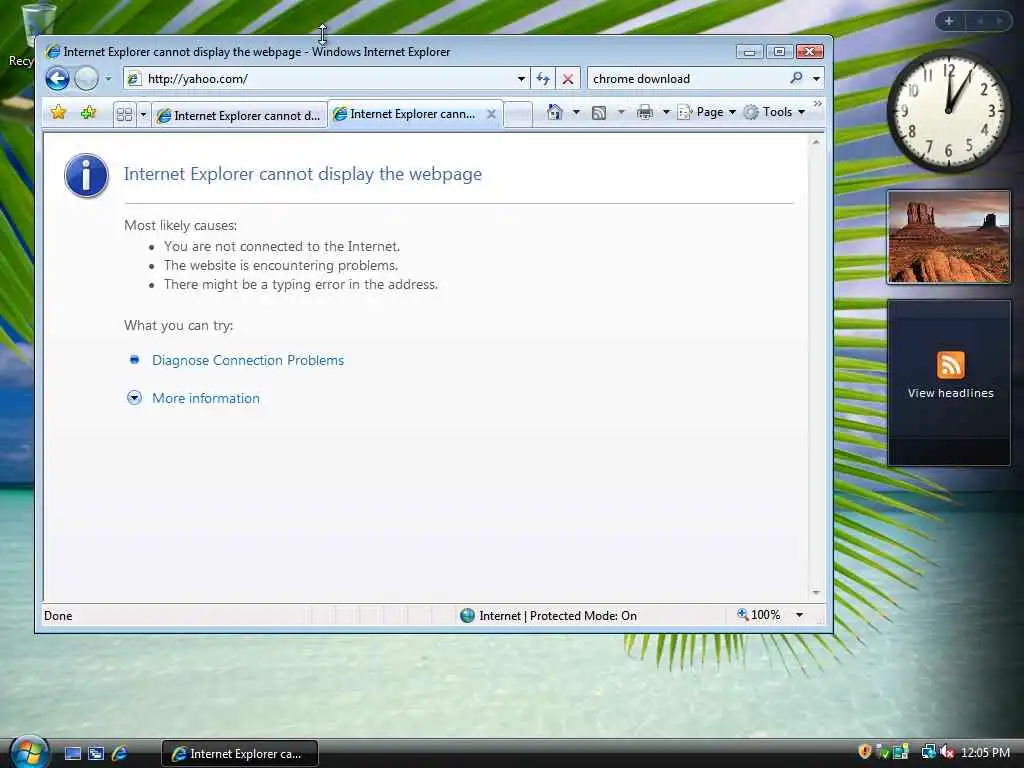The image size is (1024, 768).
Task: Close the active tab with its X
Action: coord(491,114)
